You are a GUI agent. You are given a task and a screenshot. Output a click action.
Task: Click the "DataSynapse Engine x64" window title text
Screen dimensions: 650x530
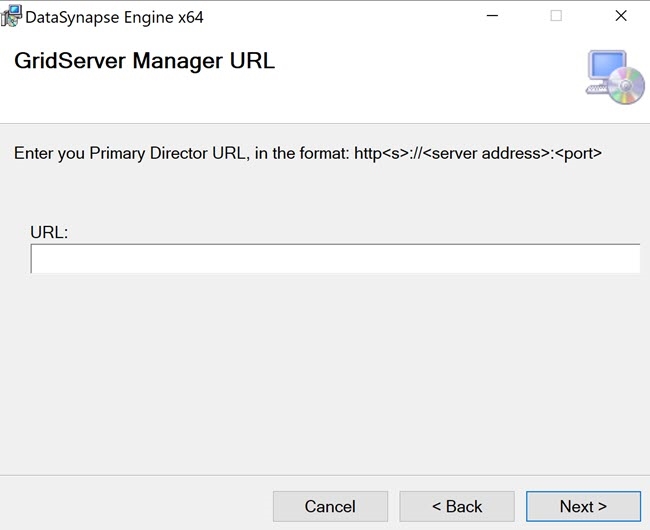tap(114, 17)
